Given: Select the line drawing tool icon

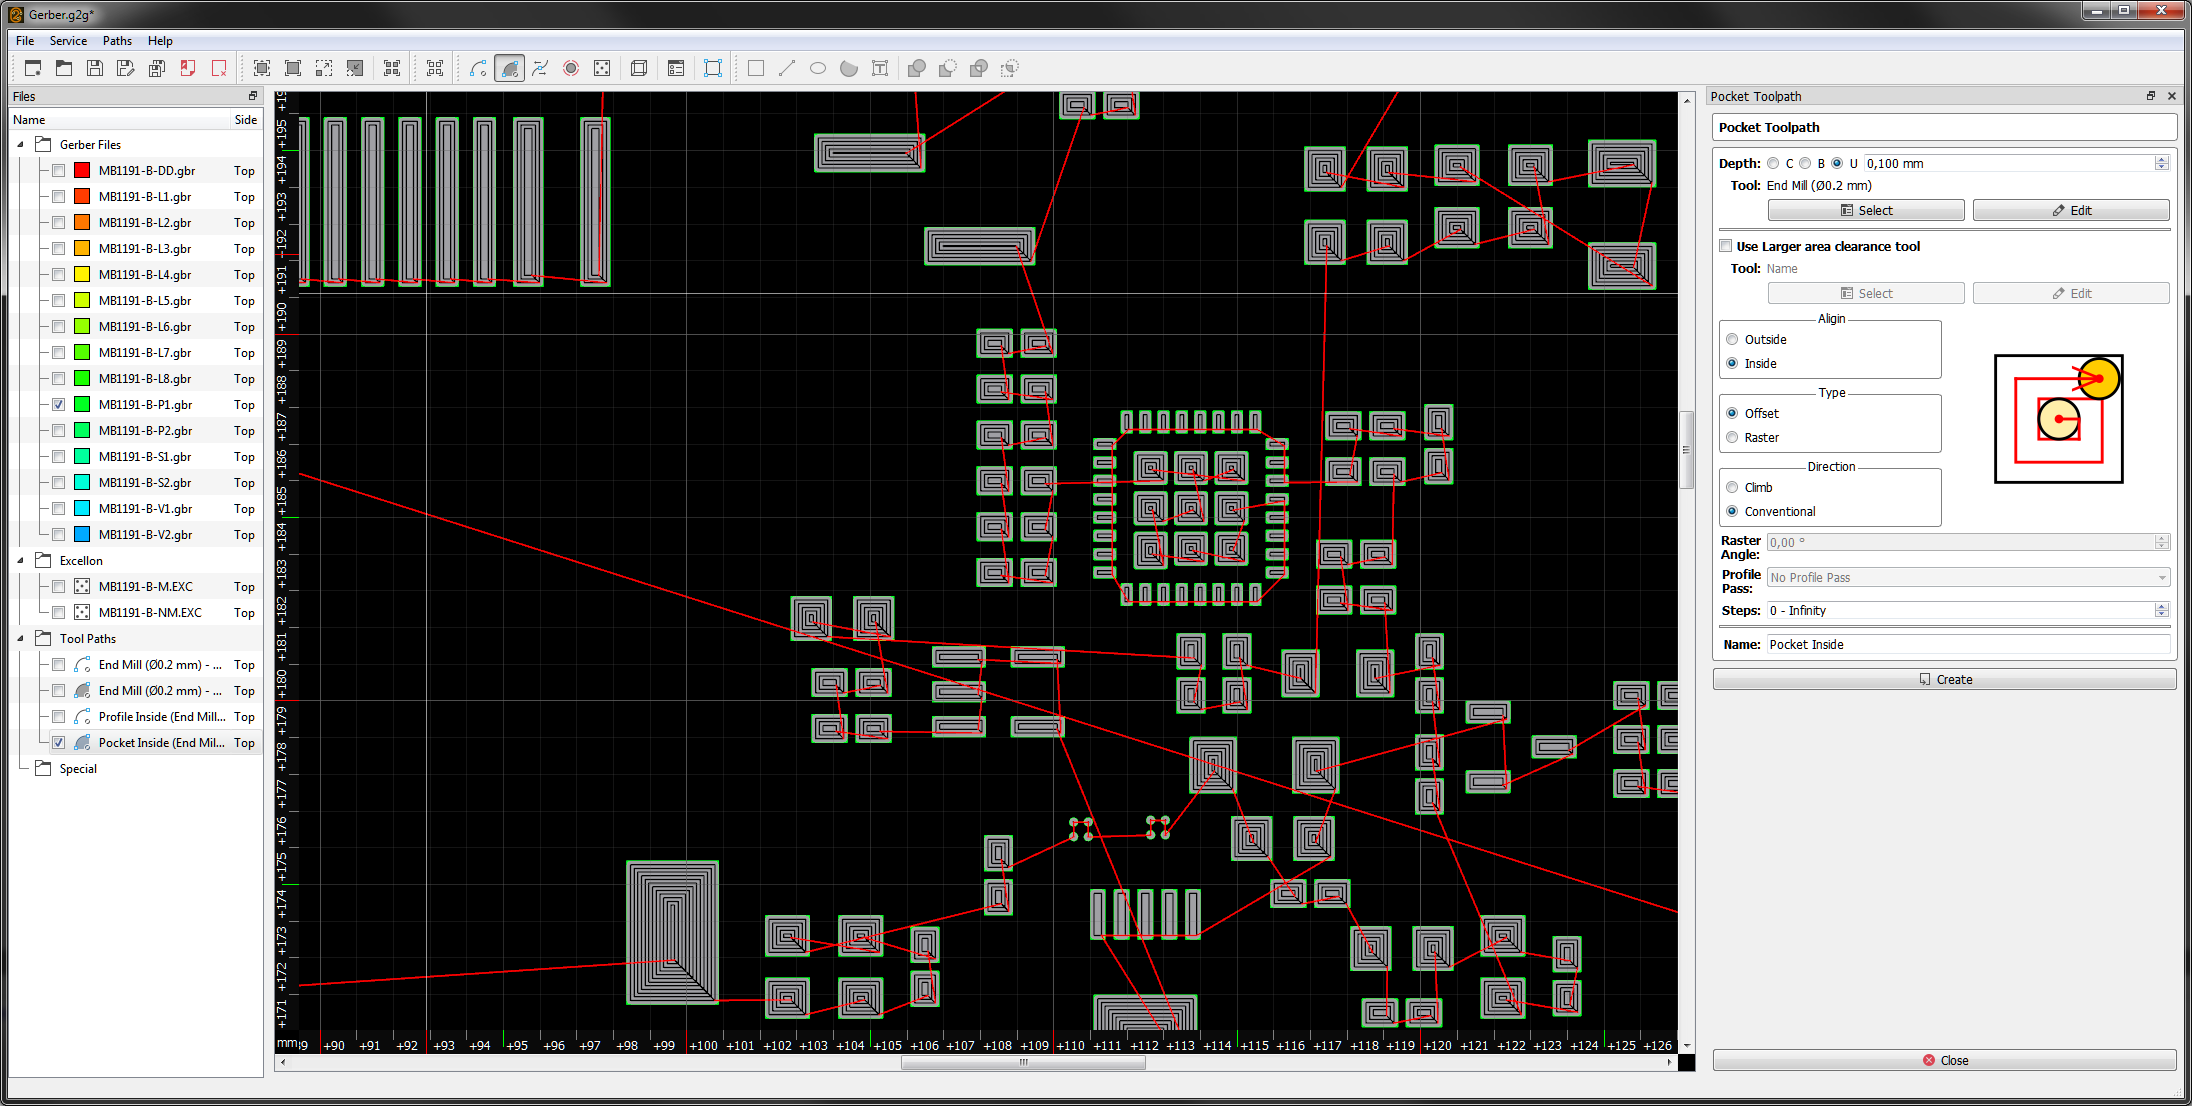Looking at the screenshot, I should coord(787,68).
